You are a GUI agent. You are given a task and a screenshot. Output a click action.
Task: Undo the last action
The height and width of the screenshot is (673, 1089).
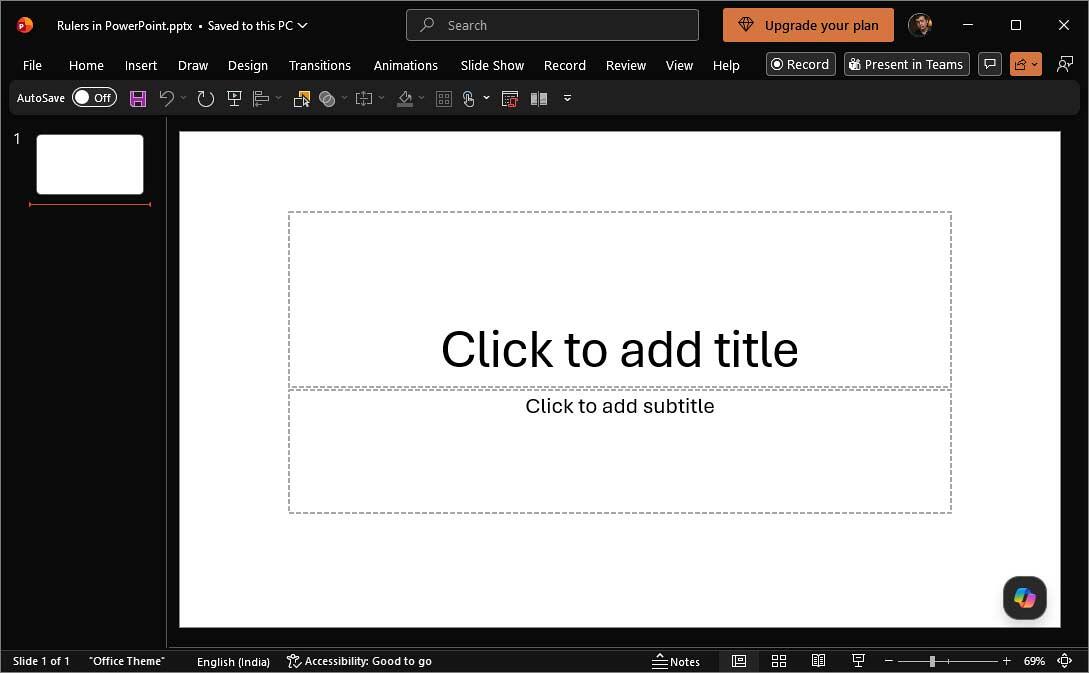167,99
